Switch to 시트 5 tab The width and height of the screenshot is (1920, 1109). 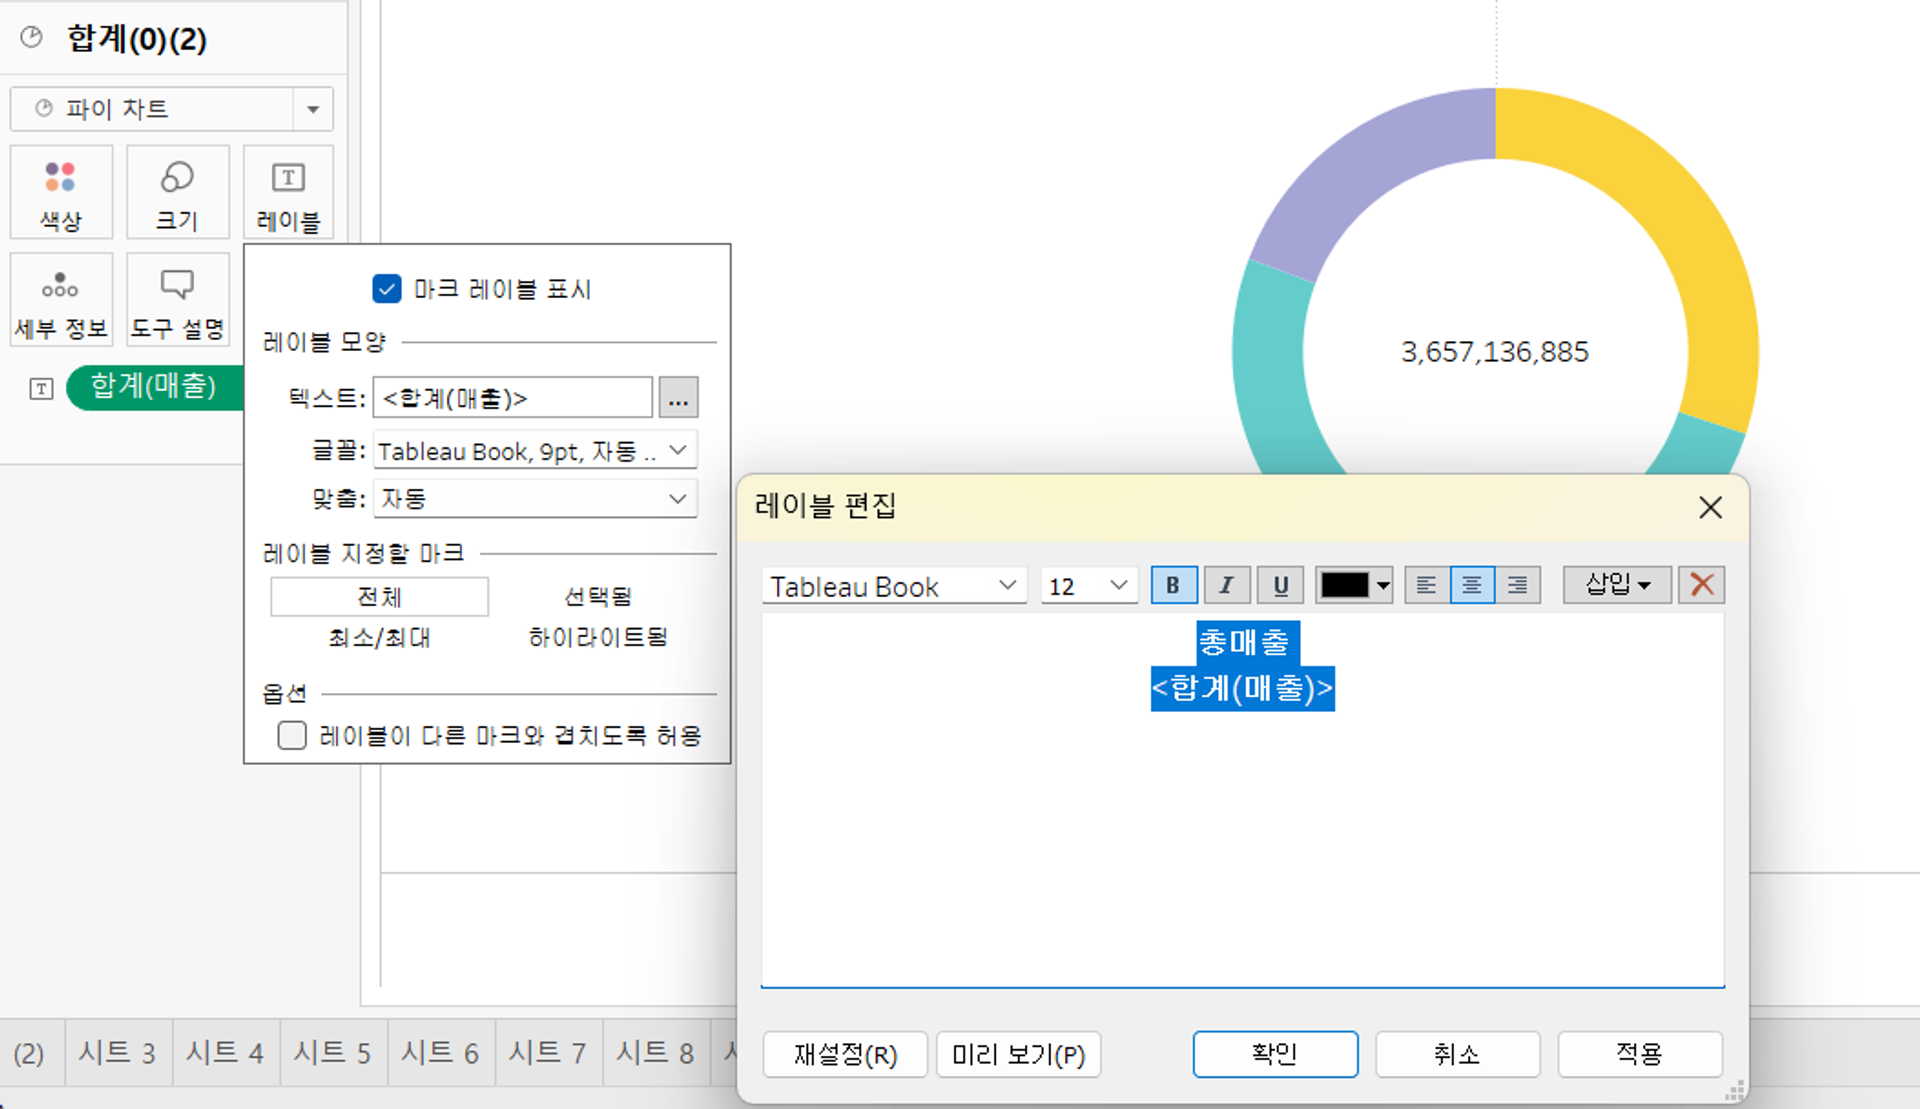coord(333,1053)
